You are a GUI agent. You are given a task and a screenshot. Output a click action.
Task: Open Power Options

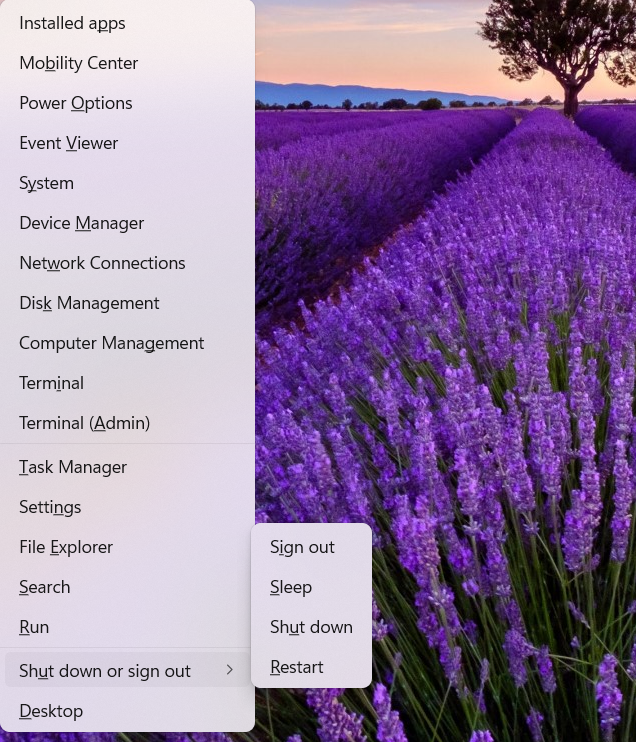(75, 103)
